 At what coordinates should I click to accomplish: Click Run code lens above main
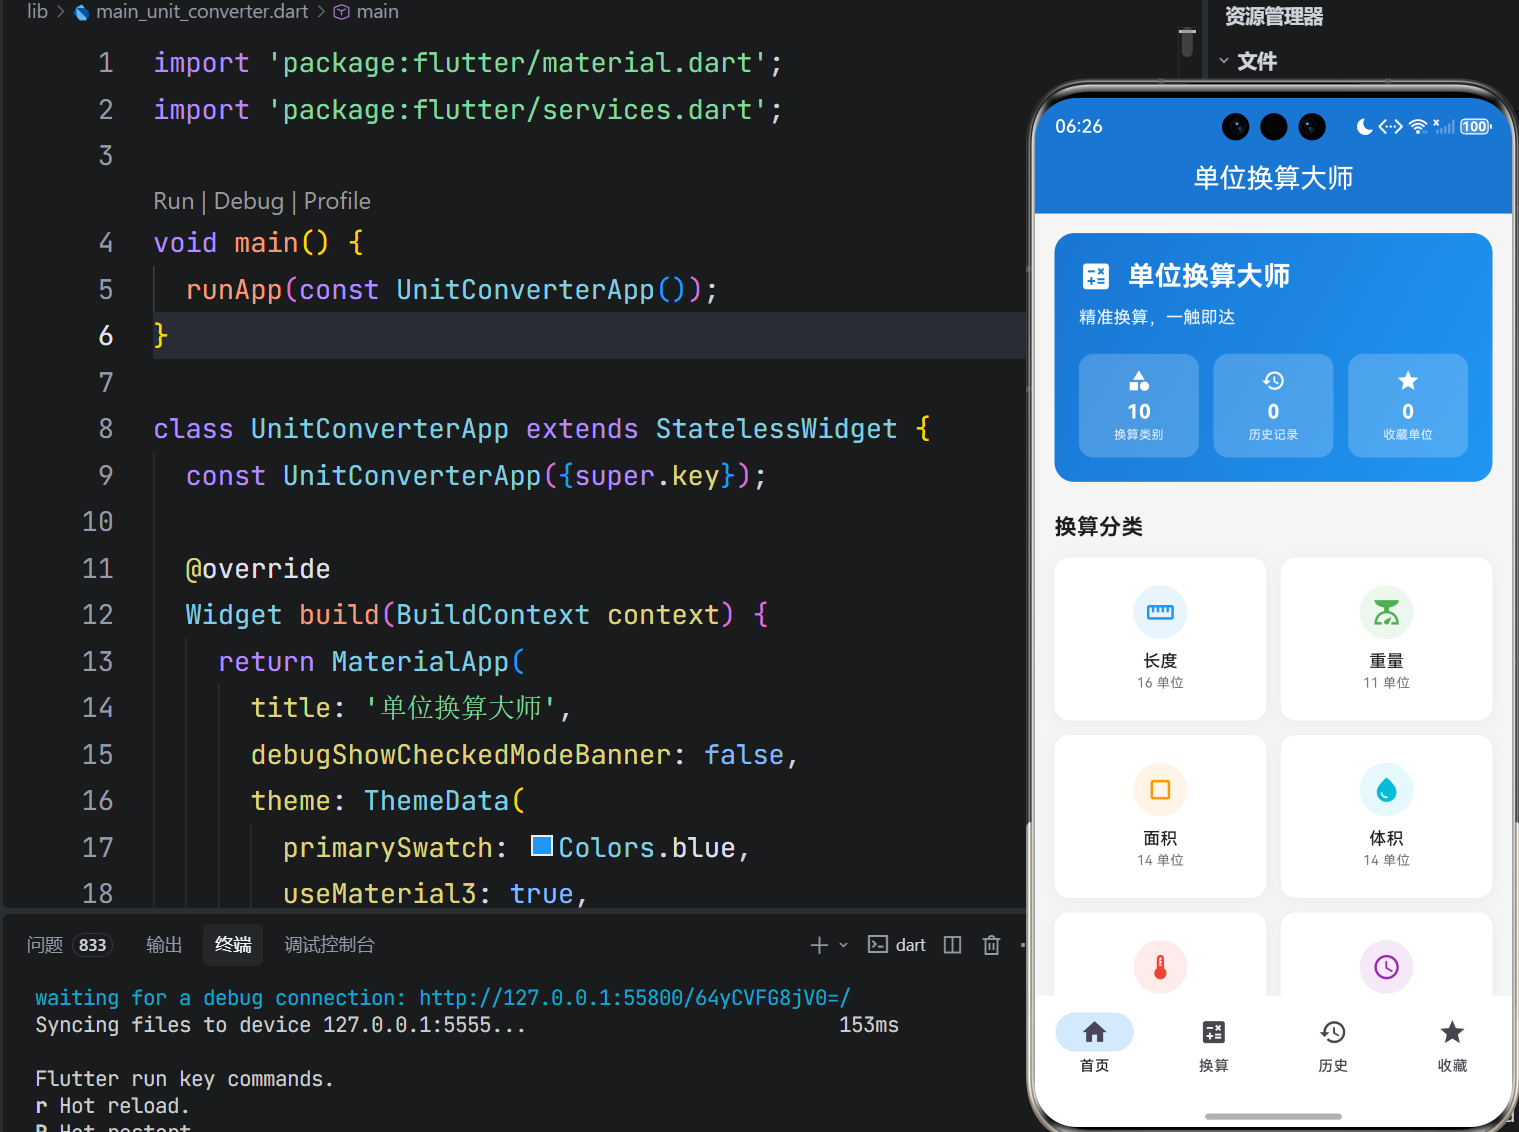pos(174,201)
